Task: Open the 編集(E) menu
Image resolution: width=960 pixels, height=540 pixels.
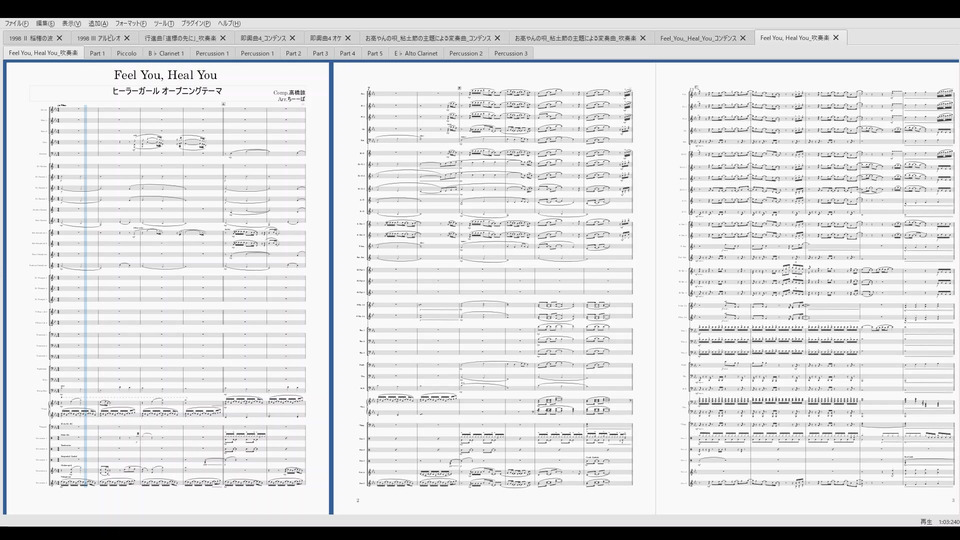Action: (45, 23)
